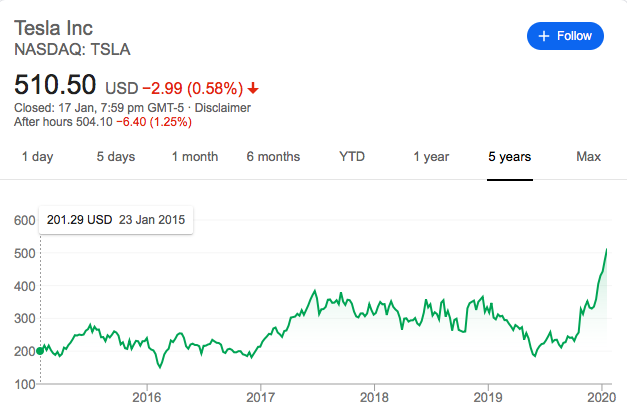Open the YTD chart range

click(x=352, y=156)
